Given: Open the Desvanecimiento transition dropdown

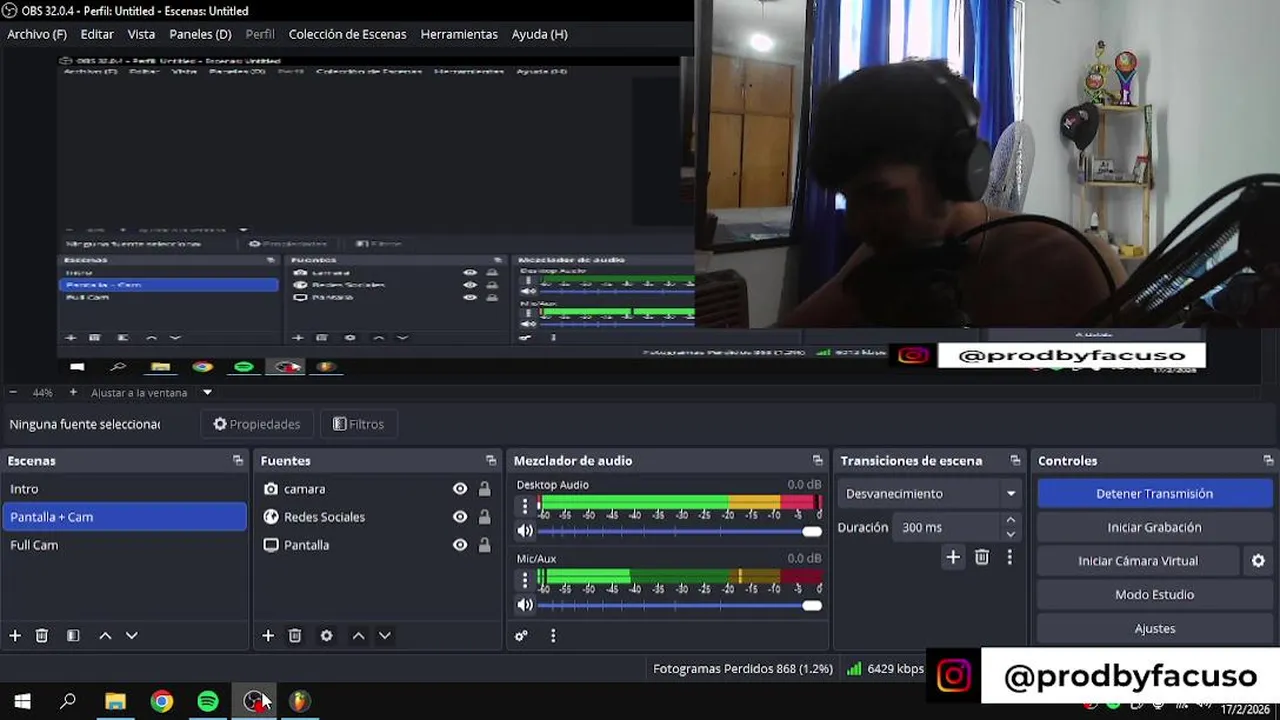Looking at the screenshot, I should coord(930,493).
